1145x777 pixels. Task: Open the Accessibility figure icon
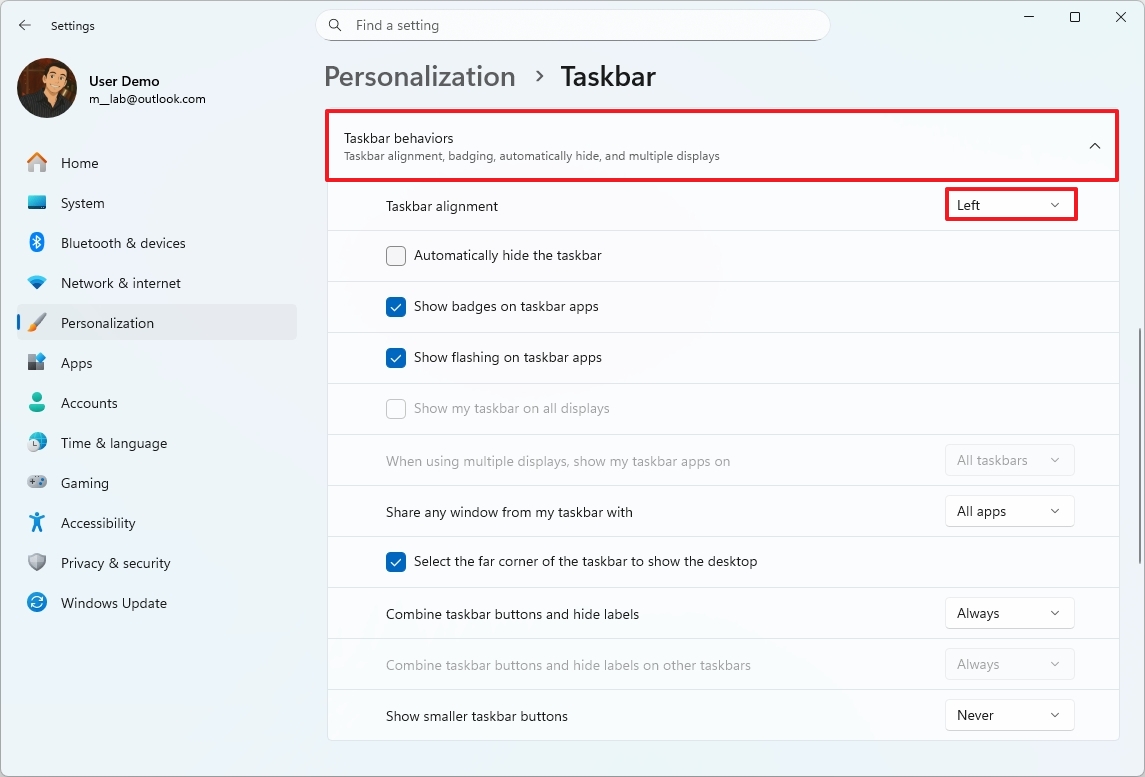coord(37,523)
